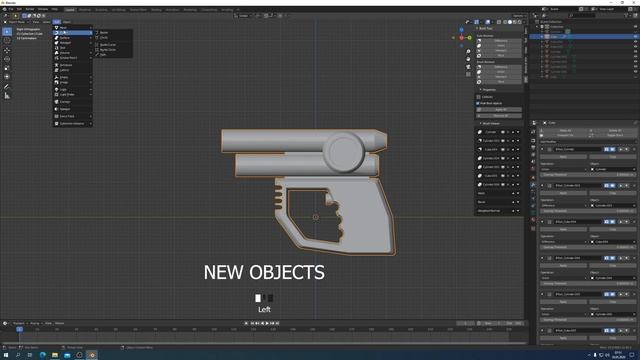Choose the Move tool in the toolbar

click(7, 50)
